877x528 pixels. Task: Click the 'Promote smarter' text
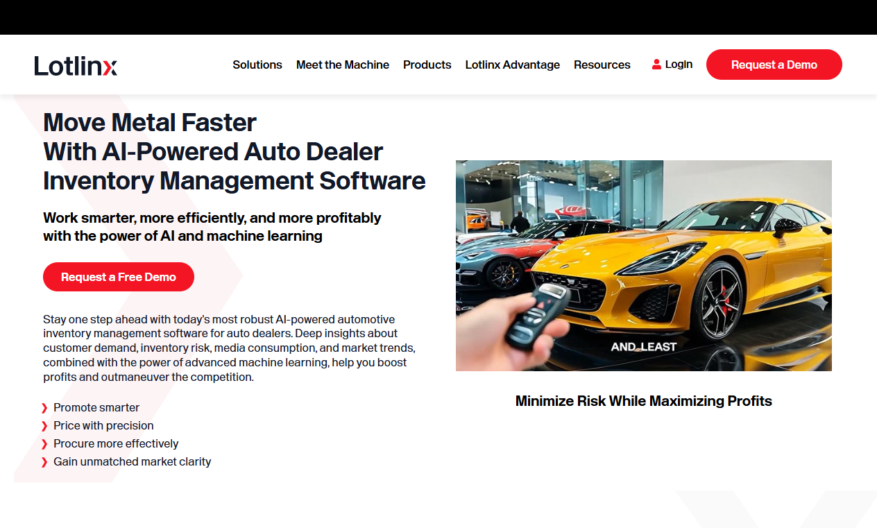click(x=96, y=408)
